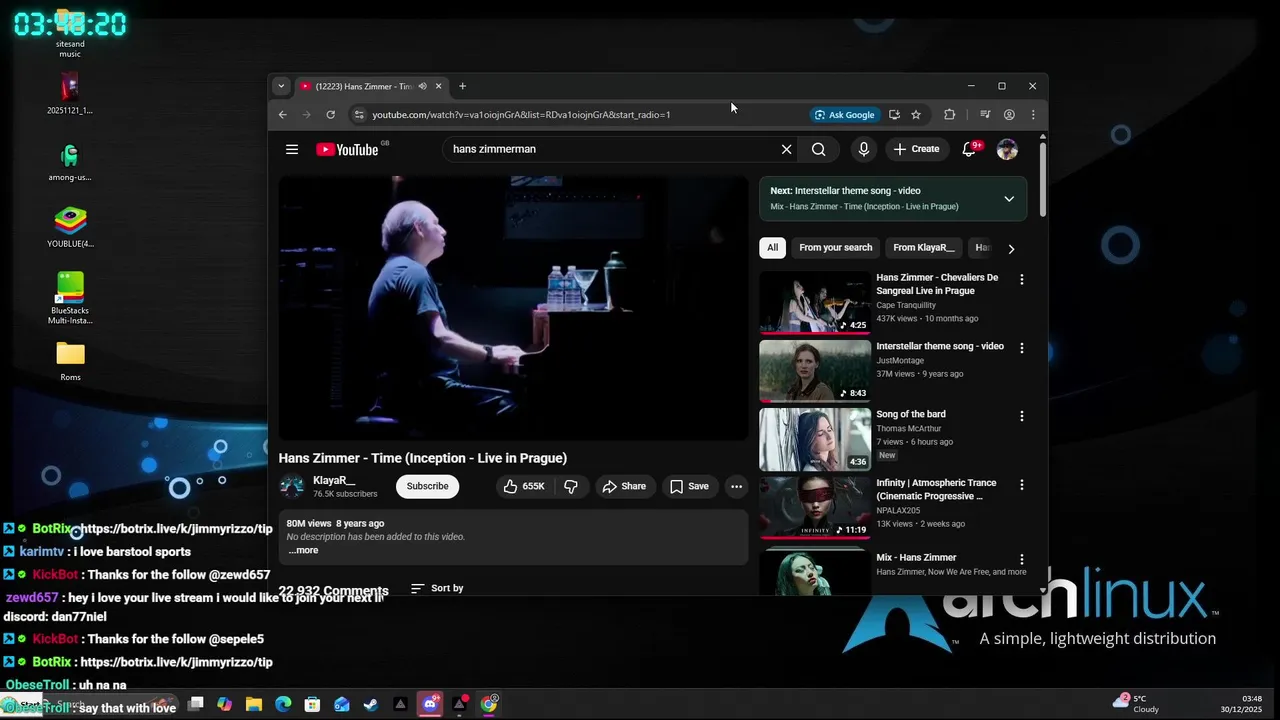1280x720 pixels.
Task: Open BlueStacks Multi-Instance desktop shortcut
Action: tap(70, 298)
